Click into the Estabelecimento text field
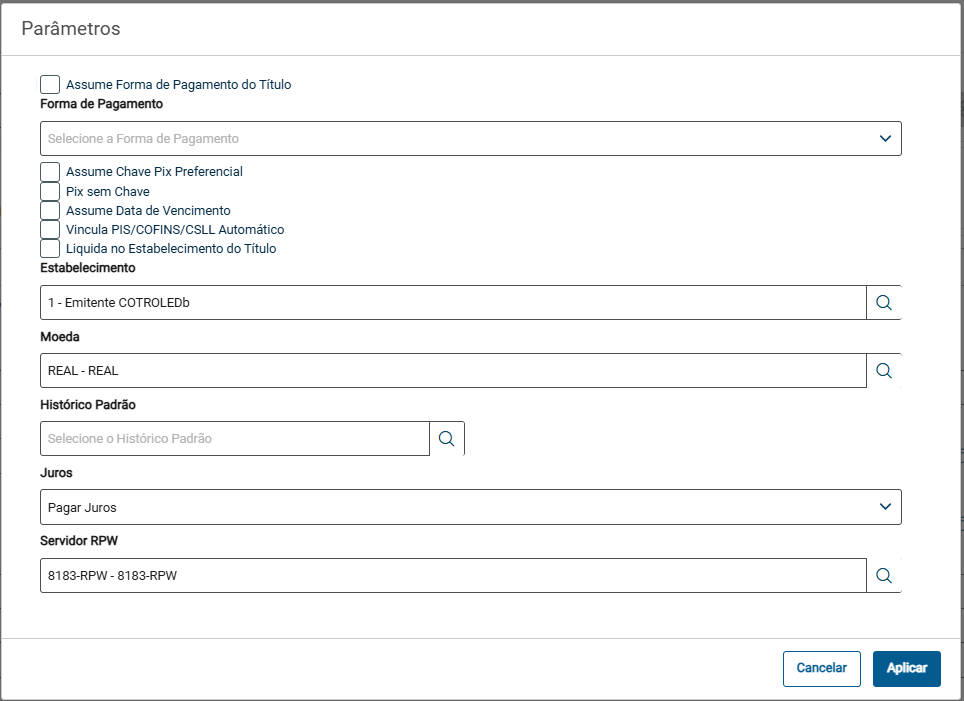 (450, 302)
